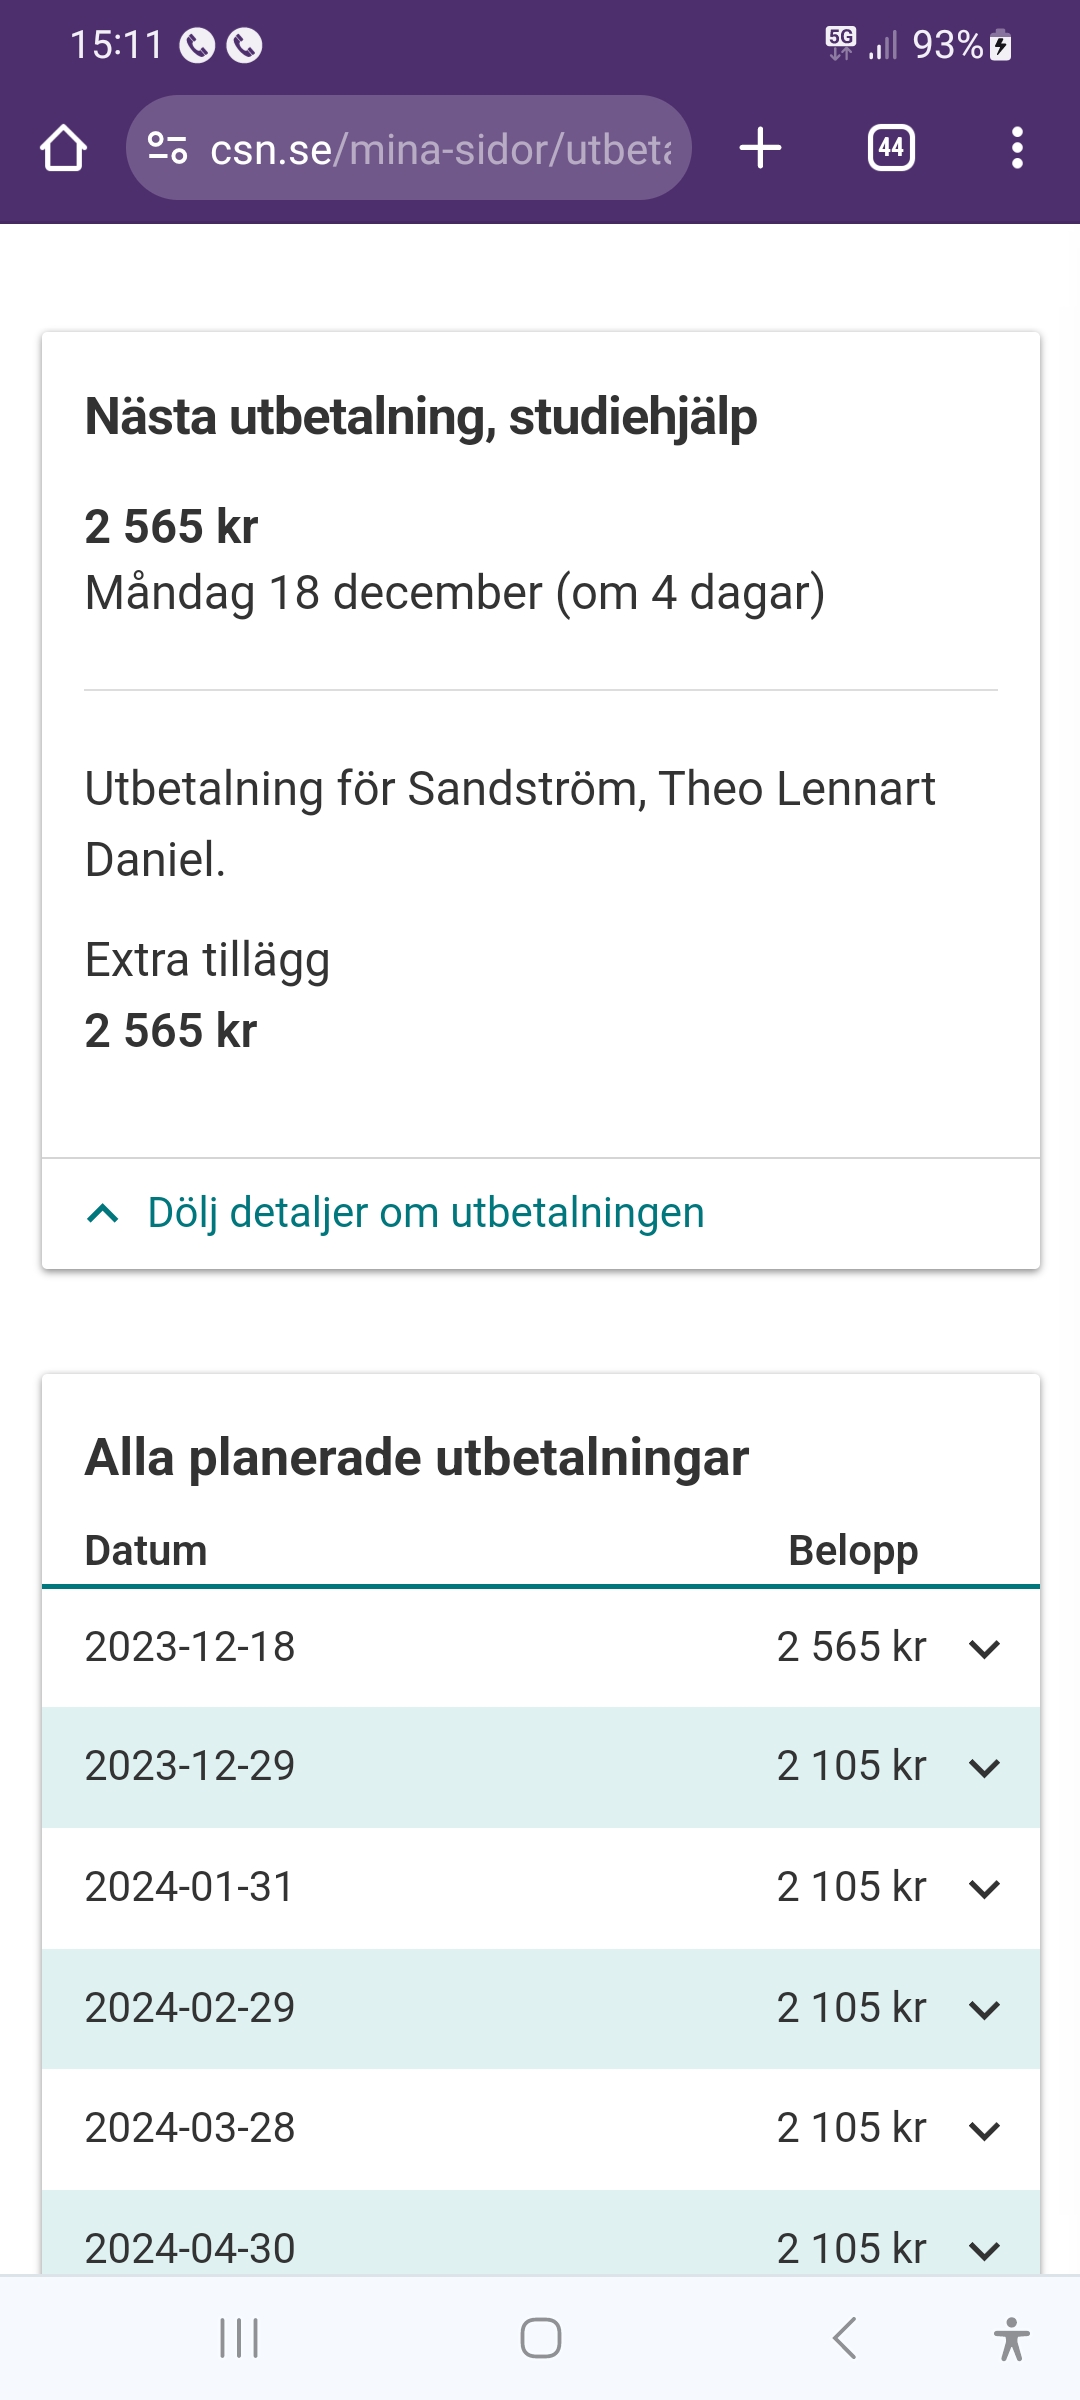This screenshot has width=1080, height=2400.
Task: Expand the 2024-02-29 payment row chevron
Action: [x=984, y=2009]
